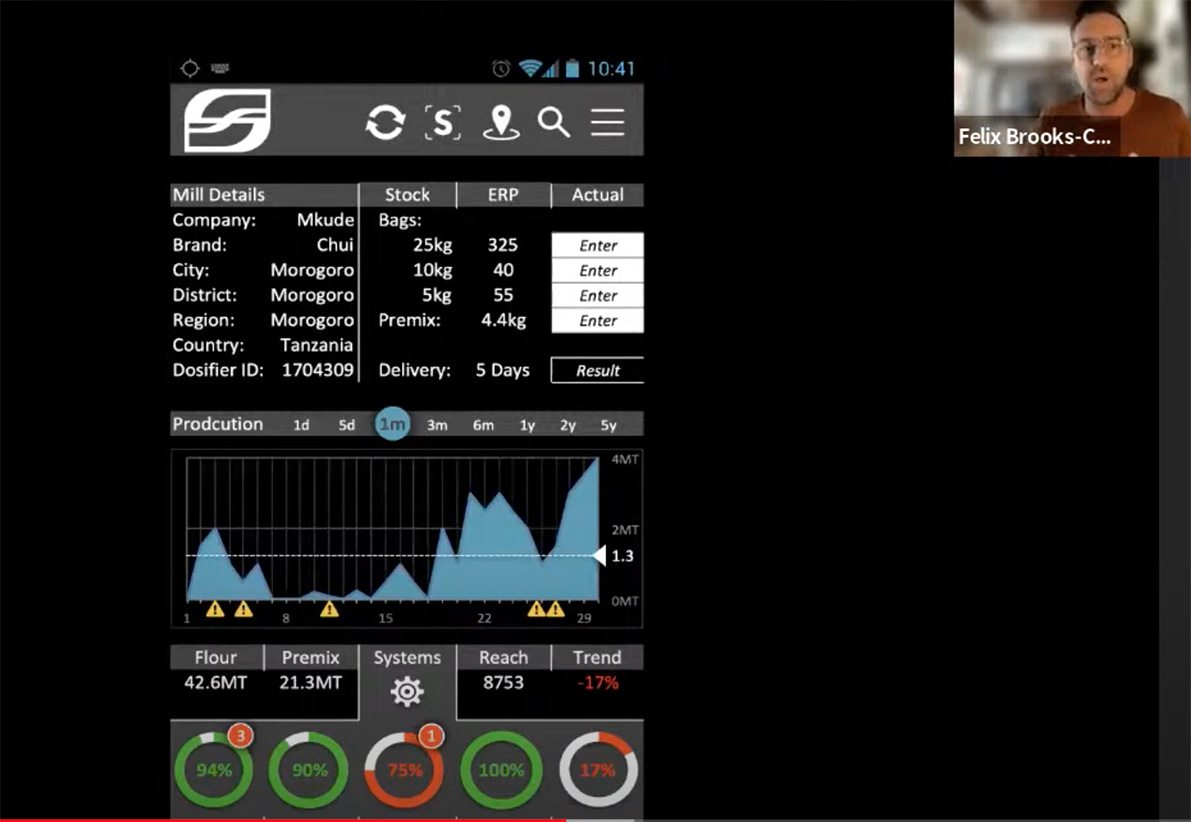Tap the refresh sync icon
1191x822 pixels.
[x=385, y=122]
